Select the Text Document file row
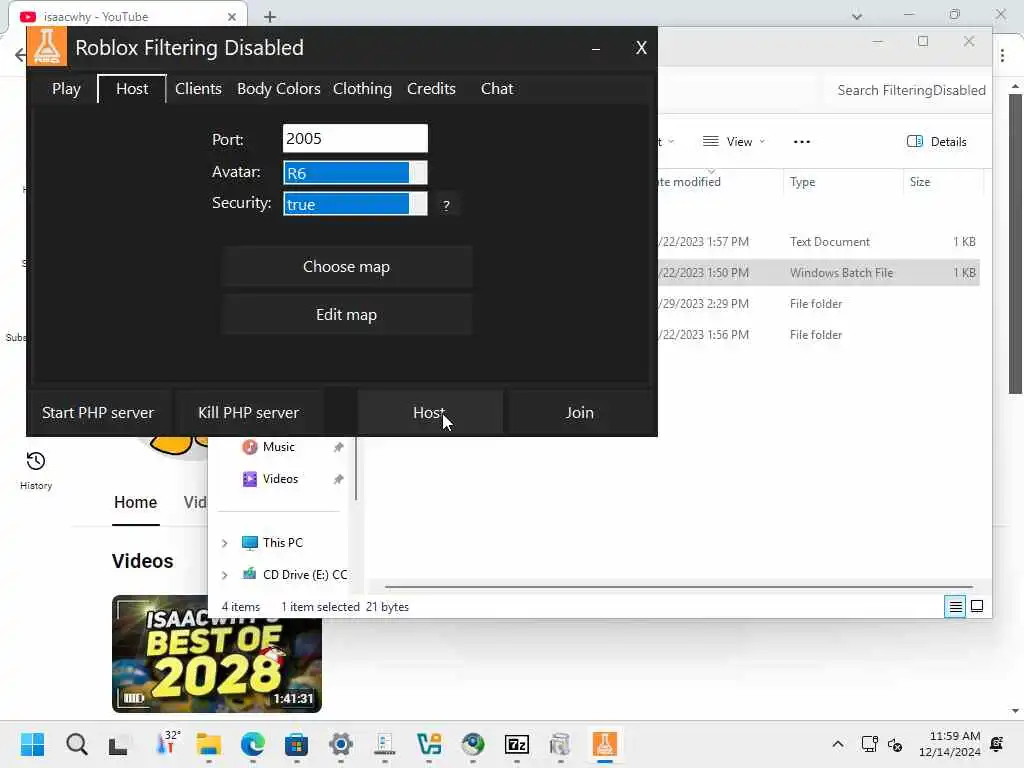 click(x=818, y=242)
